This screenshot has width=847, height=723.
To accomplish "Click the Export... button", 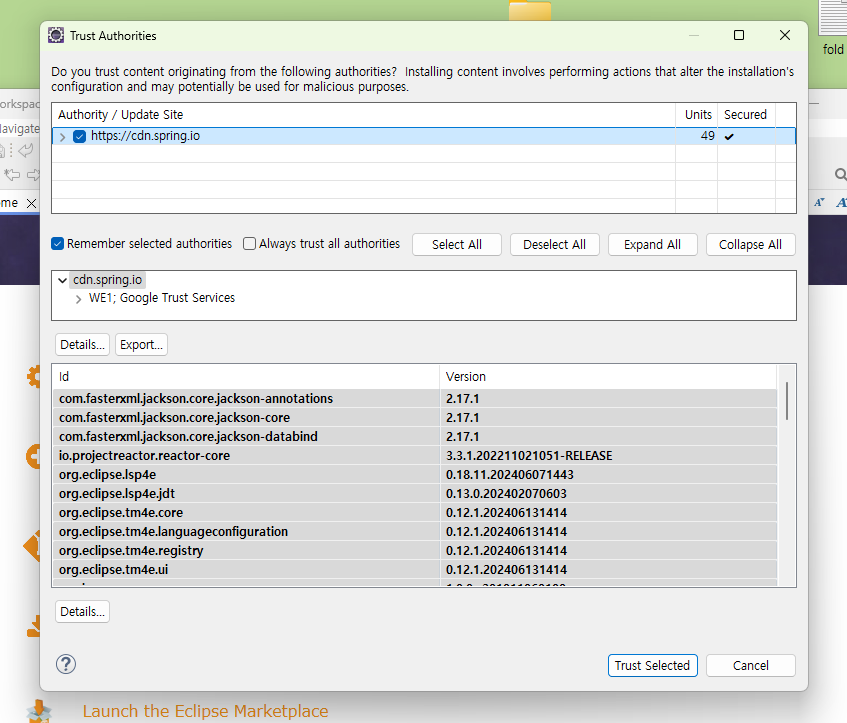I will tap(141, 345).
